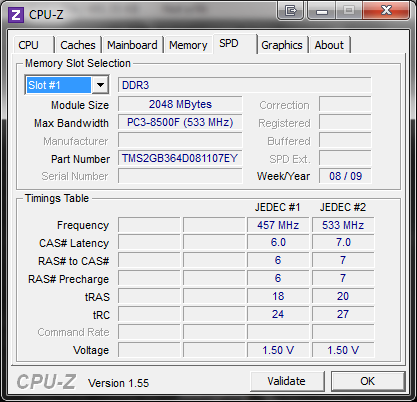Click the CPU-Z purple Z title icon
This screenshot has height=402, width=417.
(x=16, y=15)
